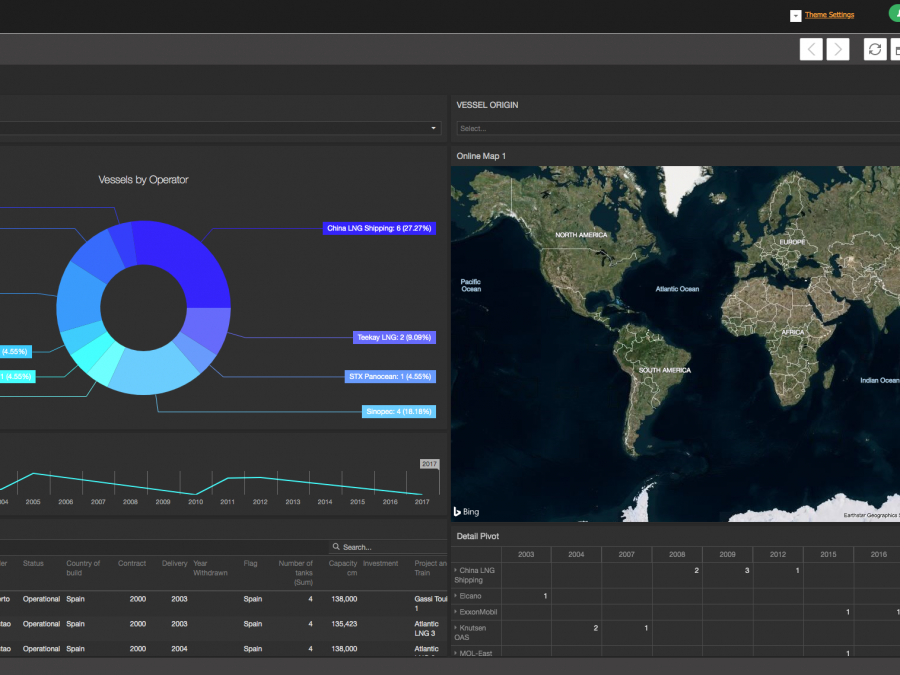Navigate back using the left arrow icon
This screenshot has height=675, width=900.
(810, 48)
